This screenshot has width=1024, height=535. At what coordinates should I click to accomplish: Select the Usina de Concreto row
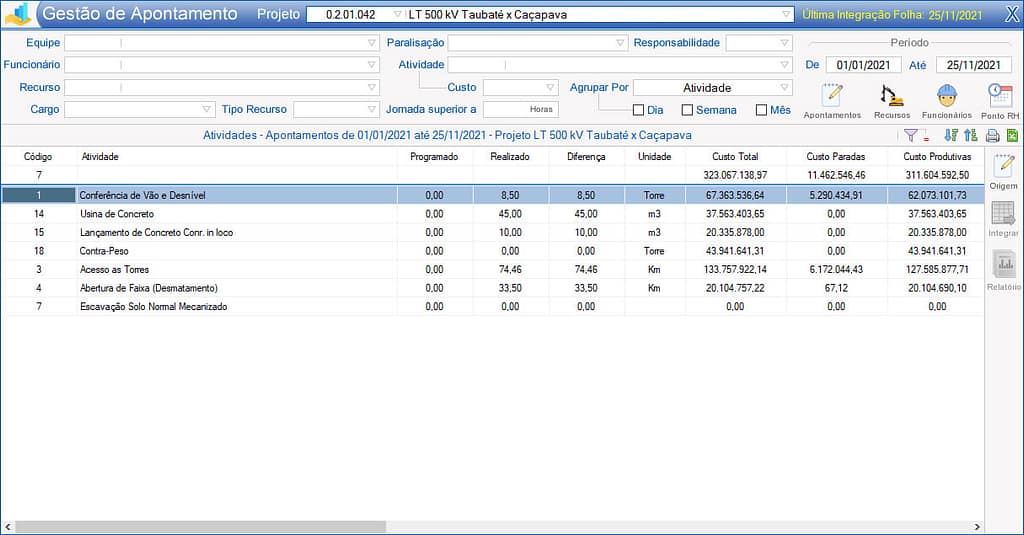click(x=493, y=214)
